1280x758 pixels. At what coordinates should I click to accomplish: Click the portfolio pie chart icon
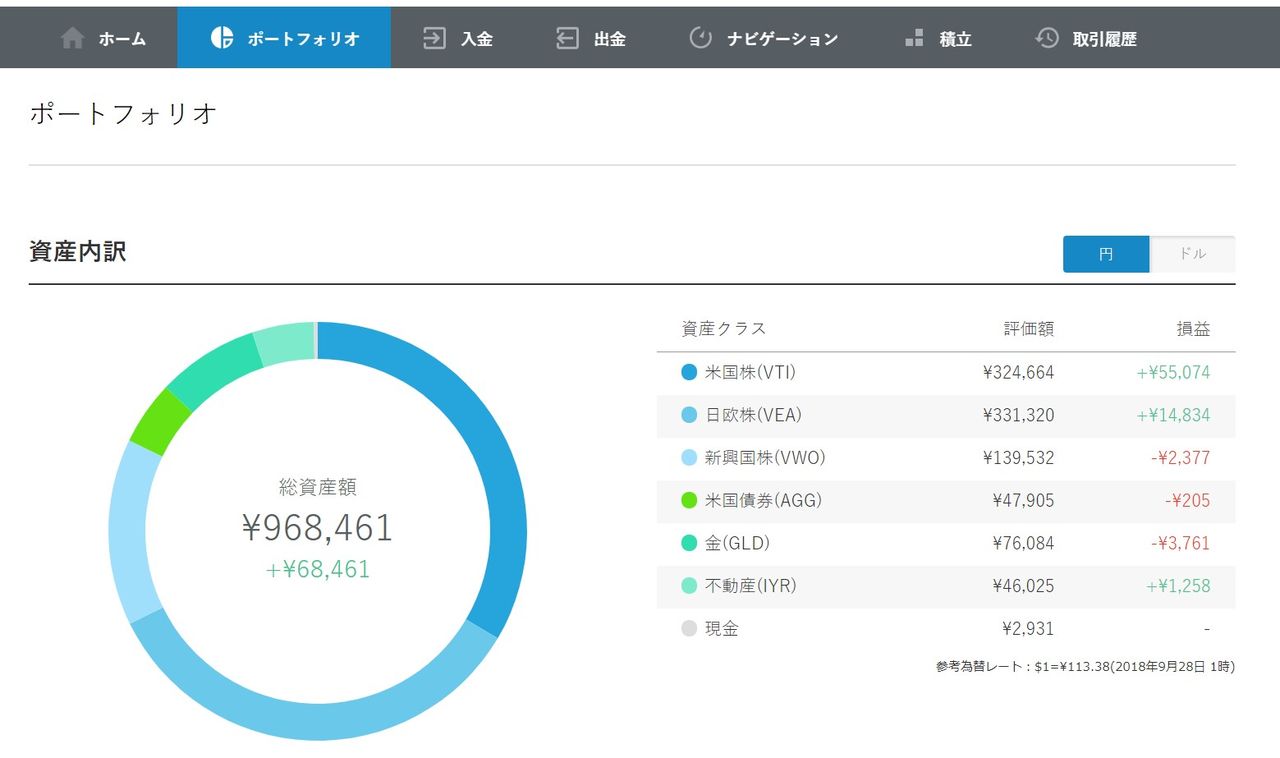(222, 38)
